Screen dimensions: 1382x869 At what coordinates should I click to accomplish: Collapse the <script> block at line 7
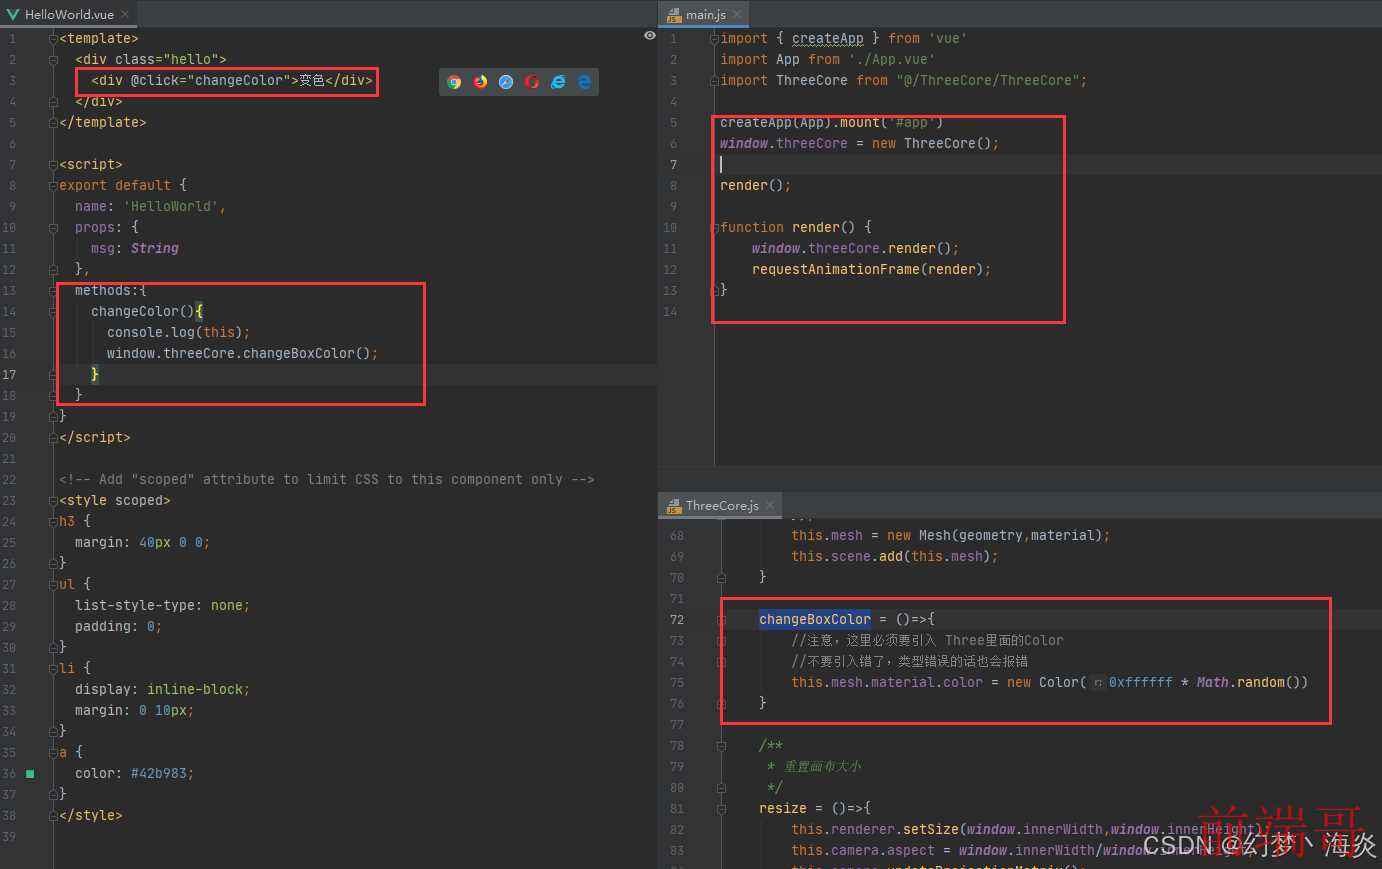[x=53, y=164]
